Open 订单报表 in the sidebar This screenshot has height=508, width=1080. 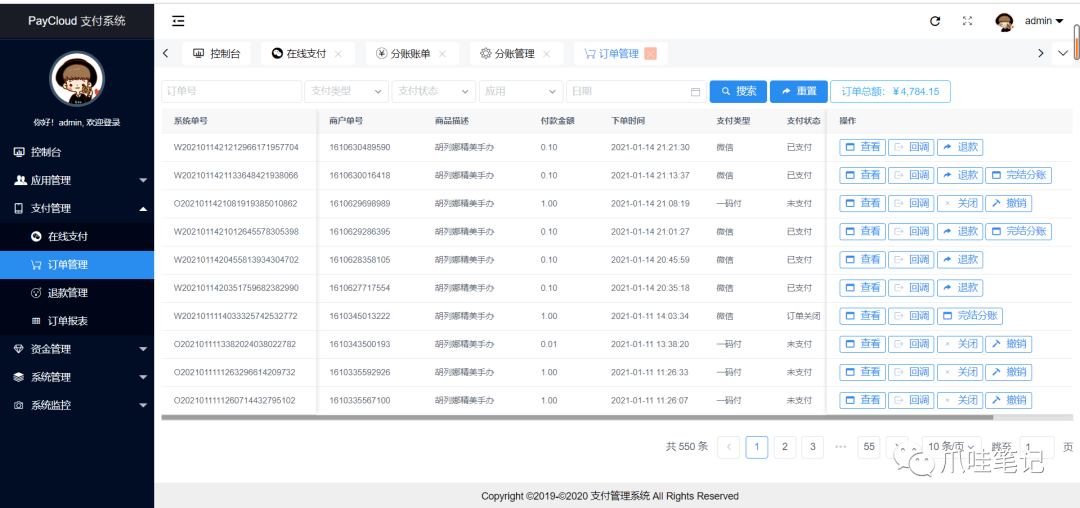coord(77,321)
